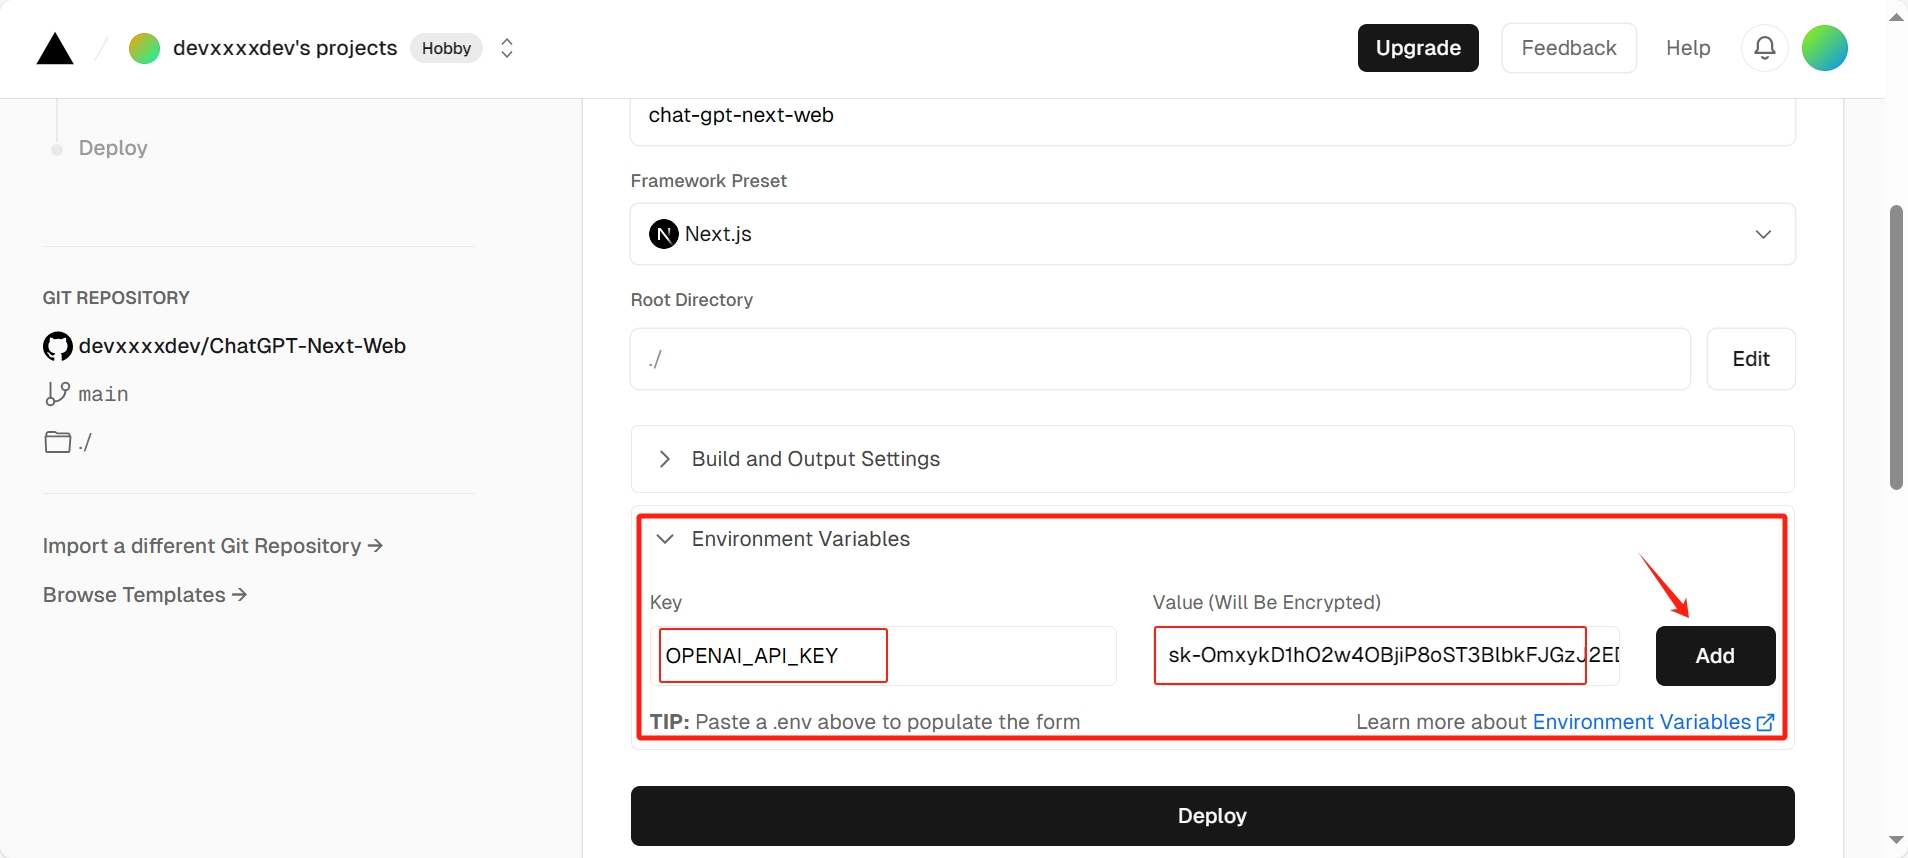Click Edit for Root Directory
Viewport: 1908px width, 858px height.
tap(1751, 359)
